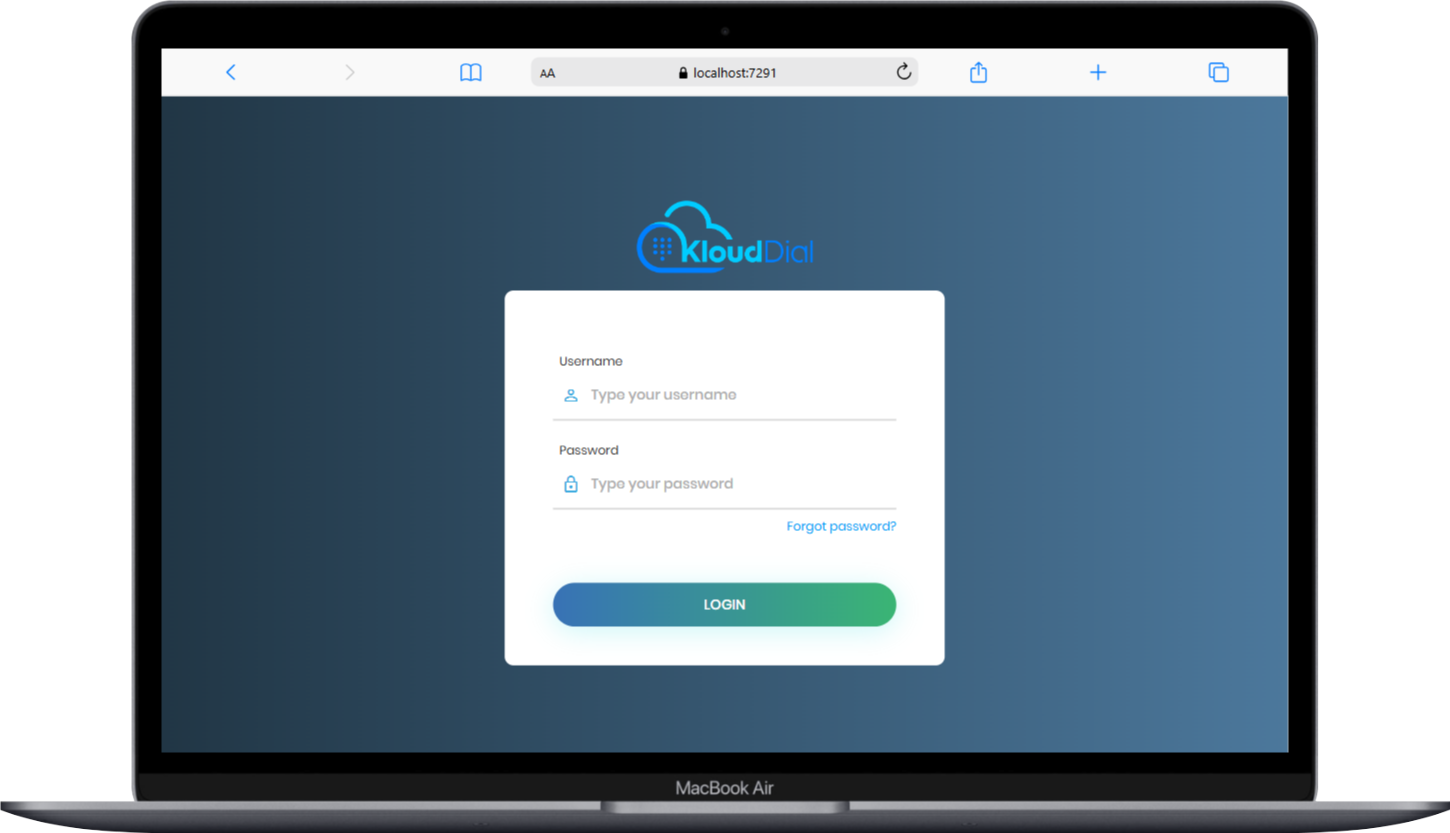Open the AA reader text options
Viewport: 1450px width, 833px height.
tap(548, 73)
